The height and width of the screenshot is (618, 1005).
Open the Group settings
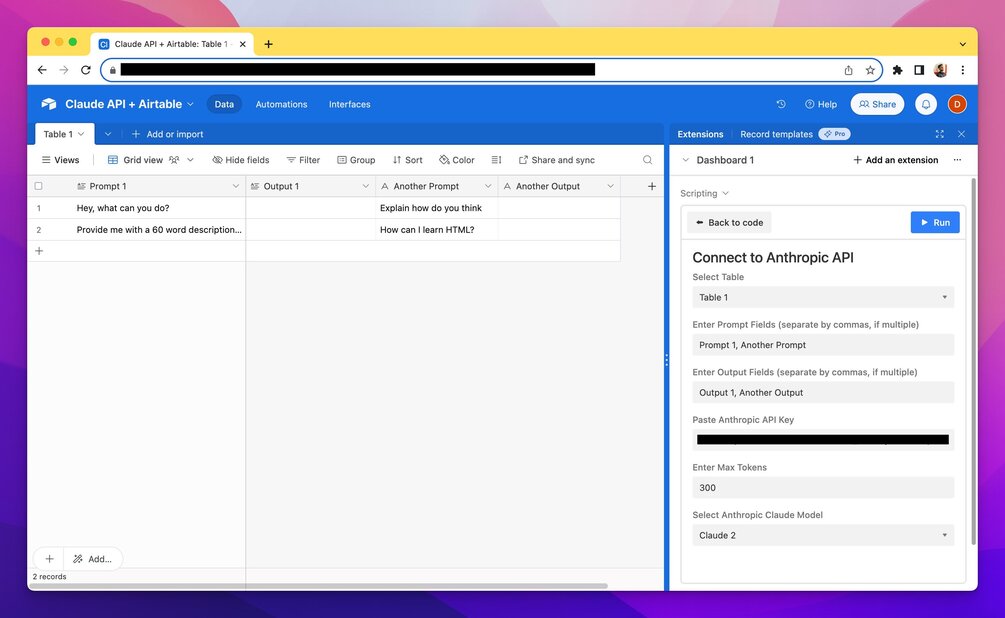coord(355,159)
